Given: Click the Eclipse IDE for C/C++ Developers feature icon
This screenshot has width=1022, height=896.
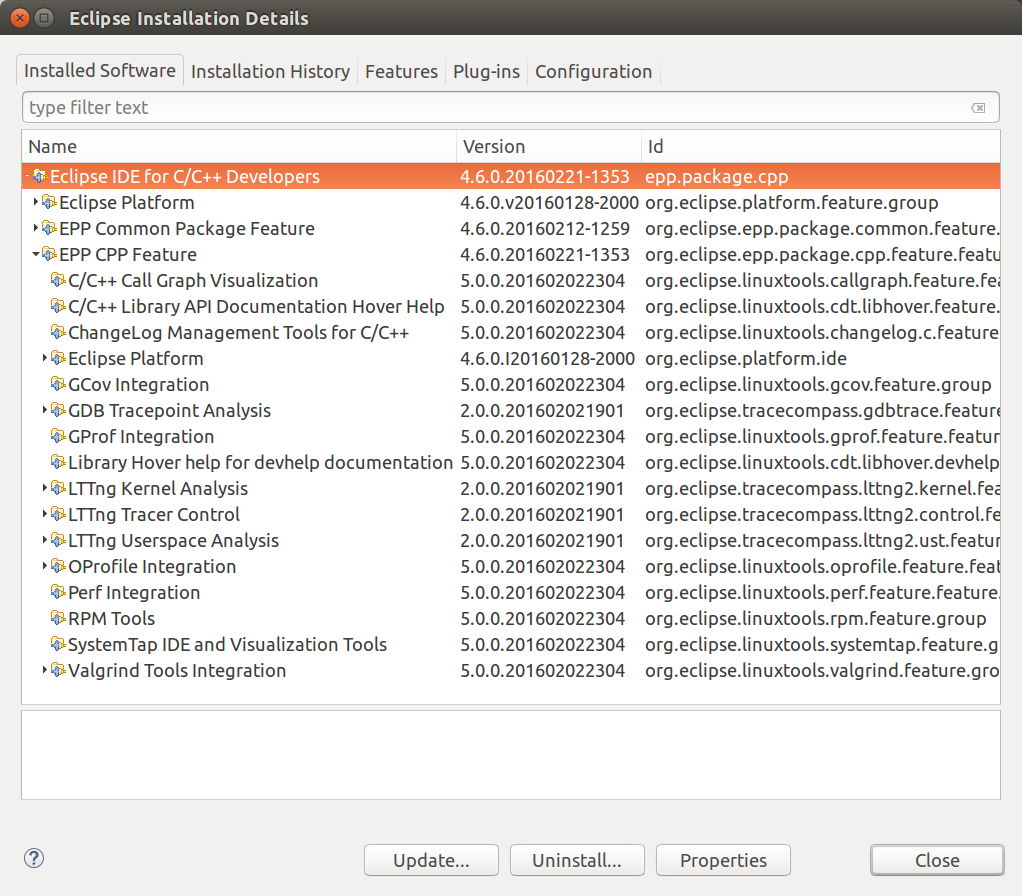Looking at the screenshot, I should pos(40,176).
